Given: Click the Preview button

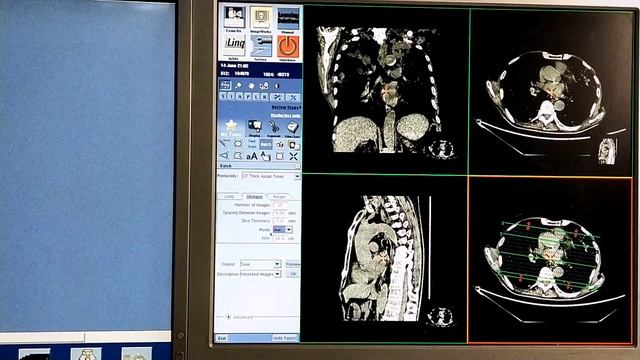Looking at the screenshot, I should pos(292,264).
